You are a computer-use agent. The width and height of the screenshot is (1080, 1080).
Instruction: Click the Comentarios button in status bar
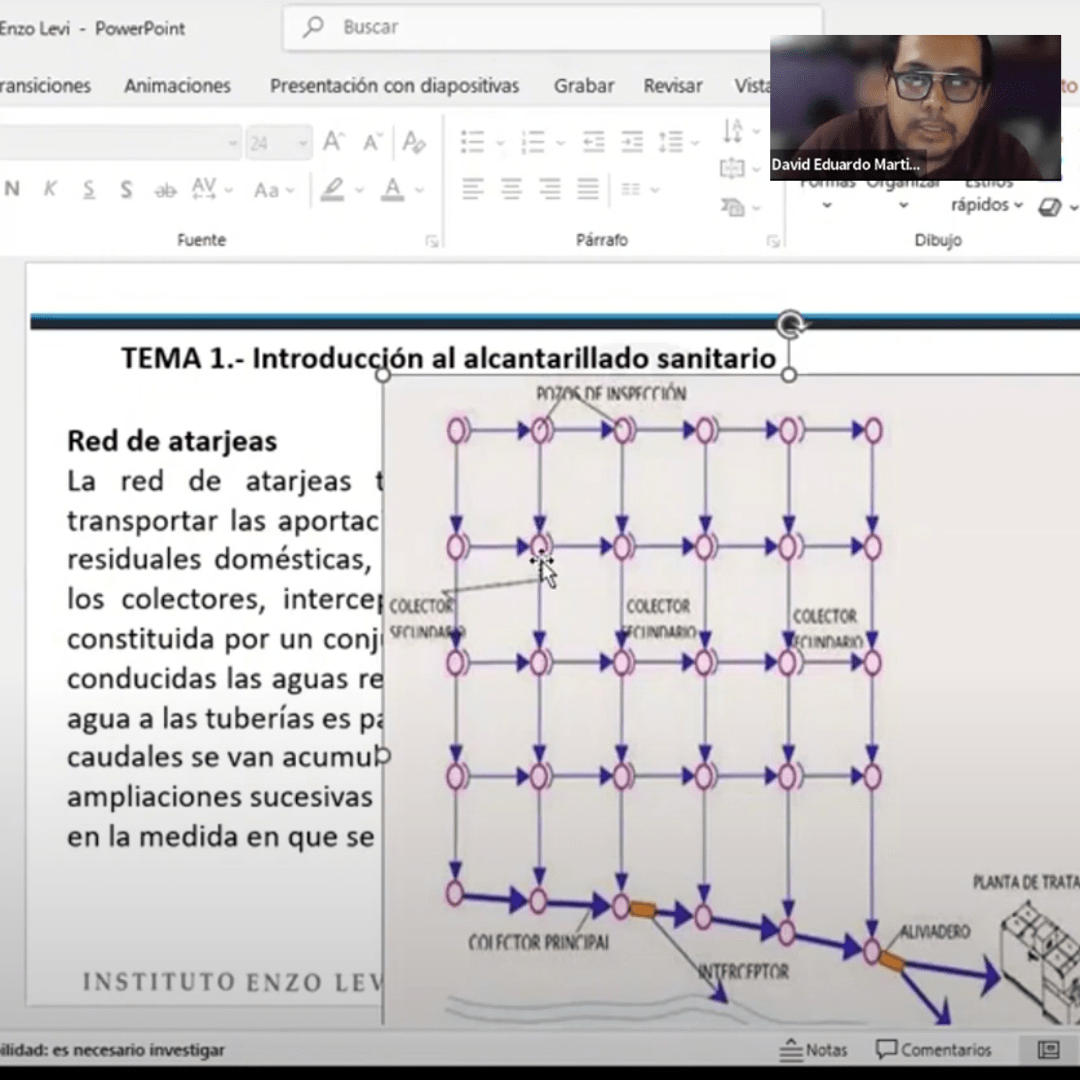(934, 1050)
